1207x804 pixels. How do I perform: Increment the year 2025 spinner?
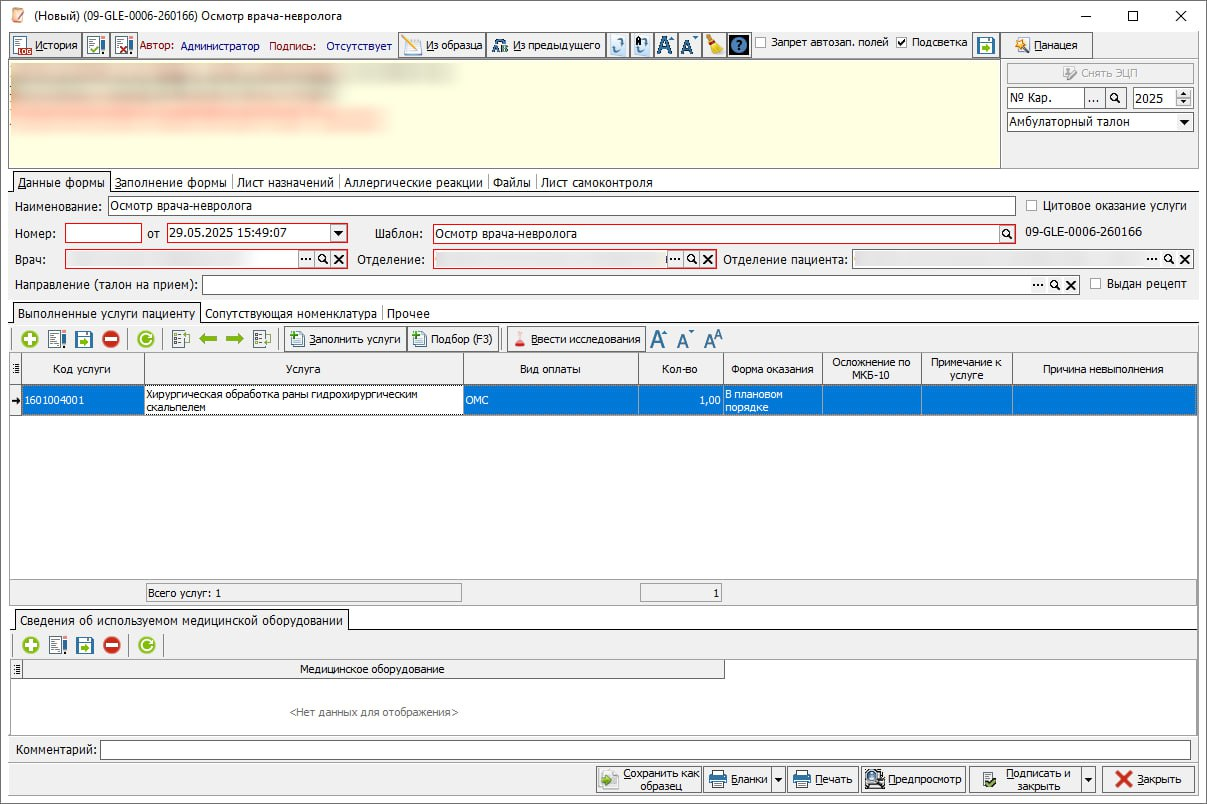tap(1185, 94)
